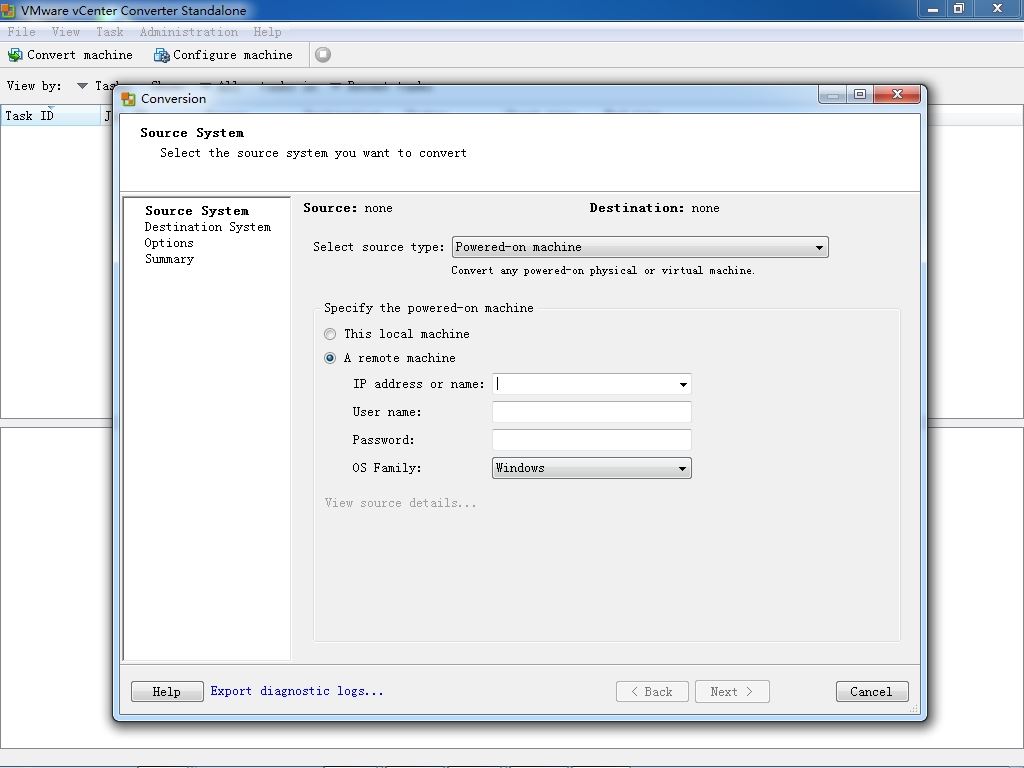
Task: Open the File menu
Action: tap(21, 31)
